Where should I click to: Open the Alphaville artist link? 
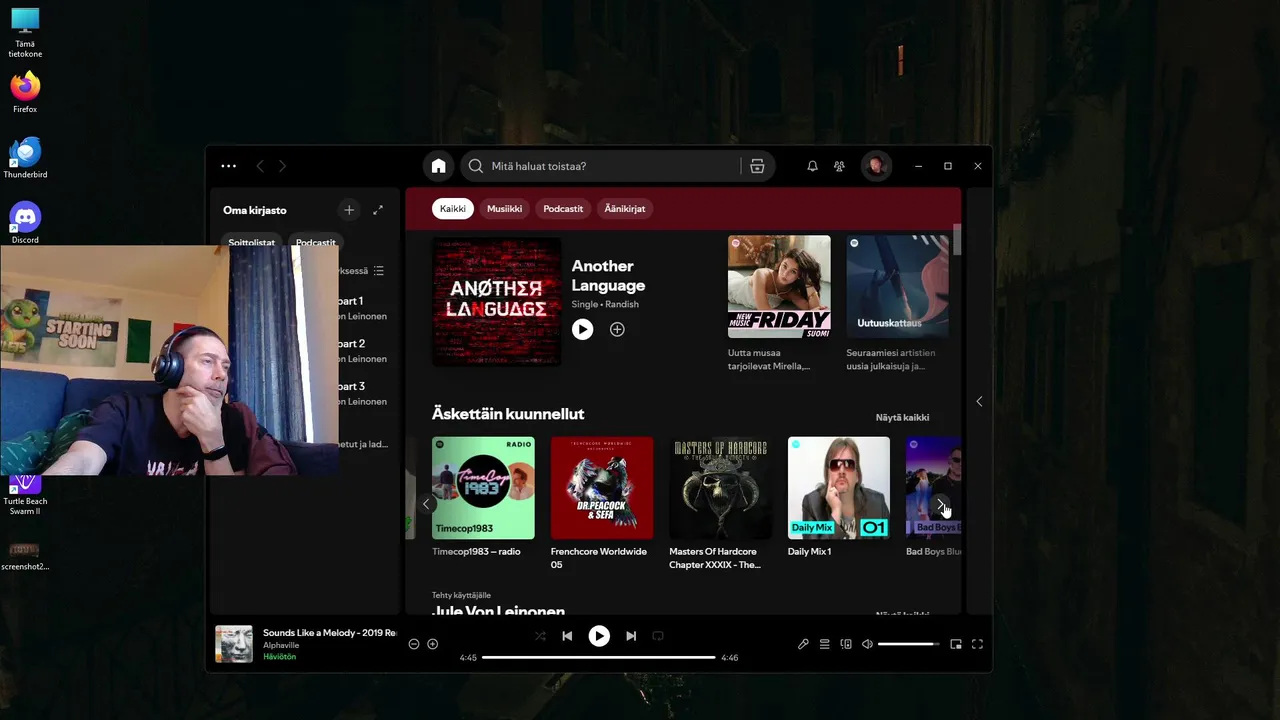point(281,645)
